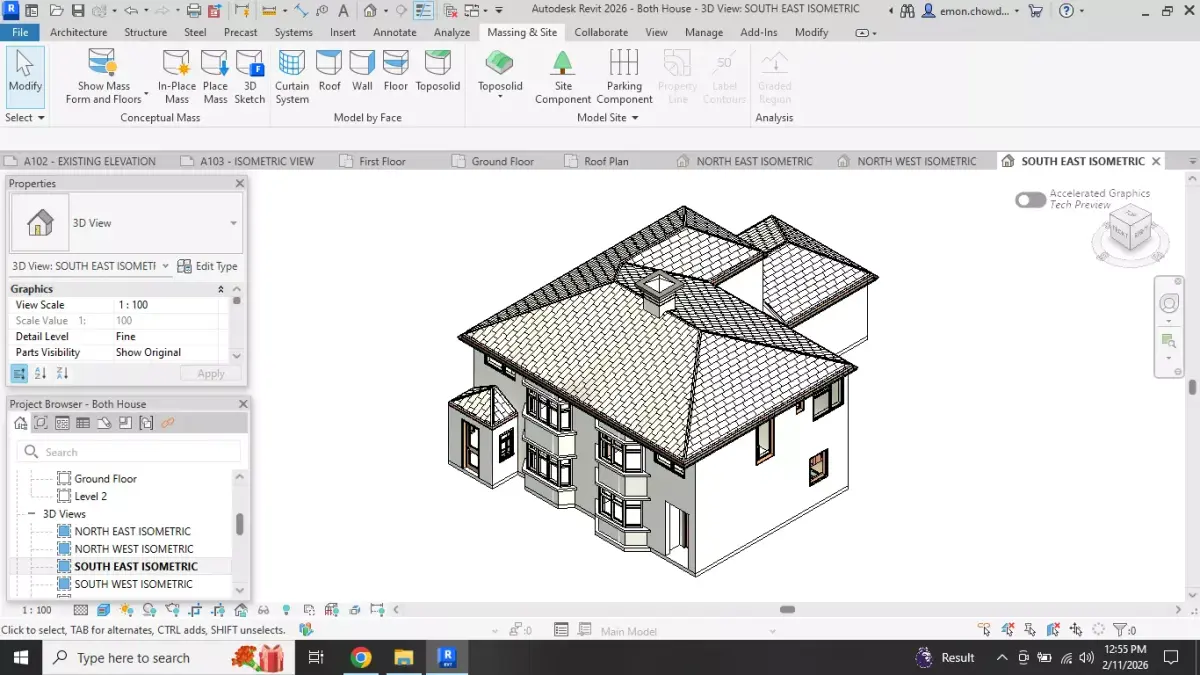The height and width of the screenshot is (675, 1200).
Task: Open the Architecture ribbon tab
Action: (78, 32)
